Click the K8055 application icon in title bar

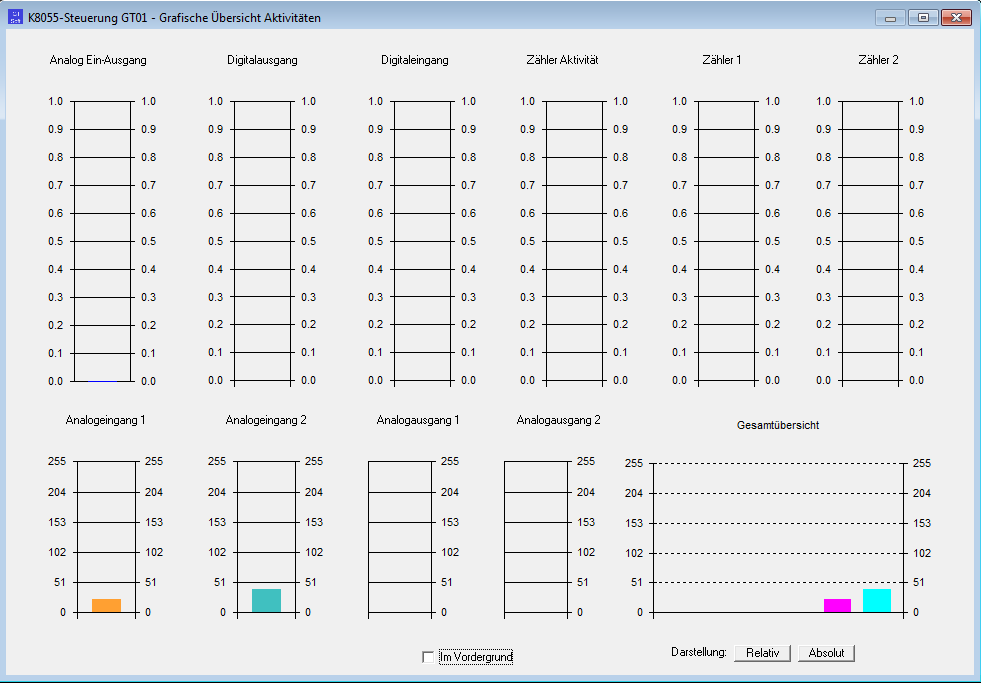[15, 18]
